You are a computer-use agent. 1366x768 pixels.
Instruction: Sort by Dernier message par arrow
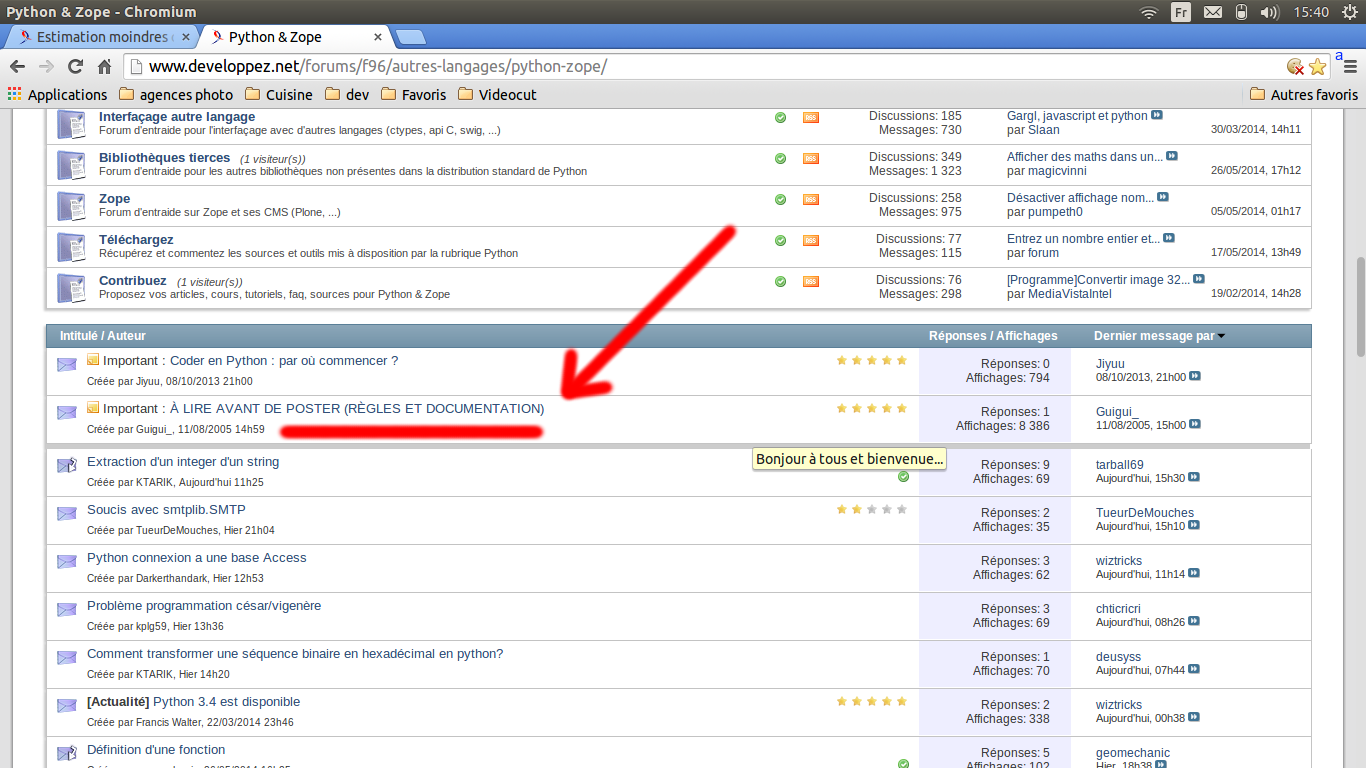(x=1221, y=336)
